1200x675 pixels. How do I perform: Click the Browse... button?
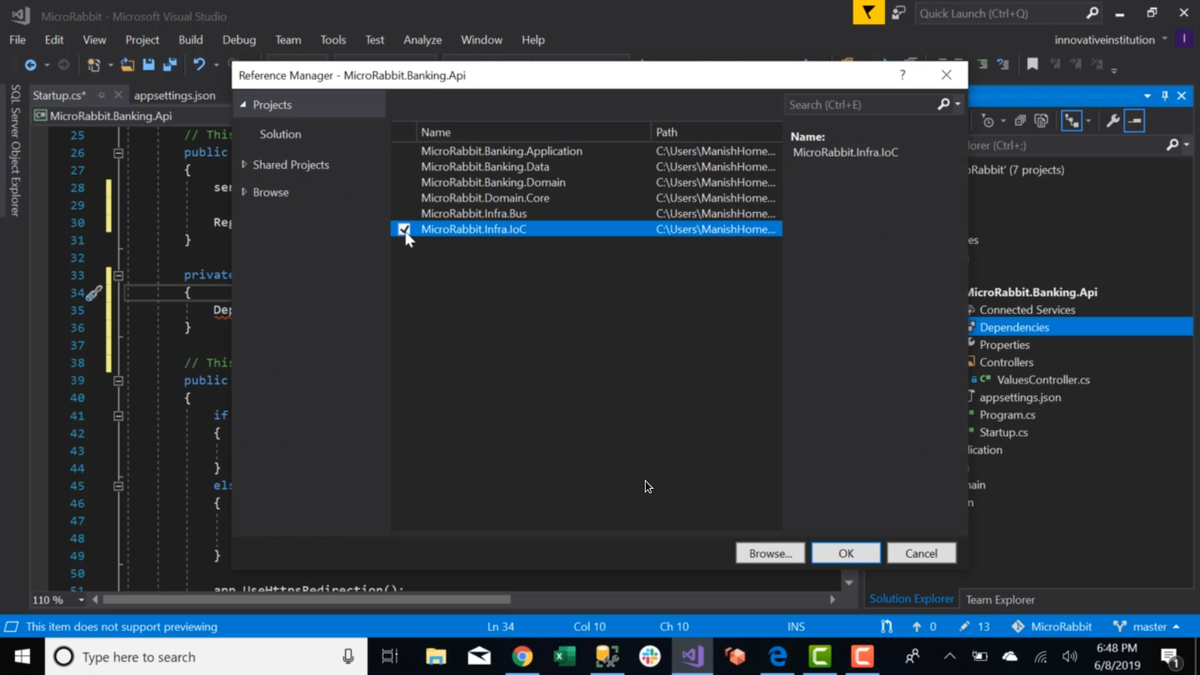click(770, 553)
